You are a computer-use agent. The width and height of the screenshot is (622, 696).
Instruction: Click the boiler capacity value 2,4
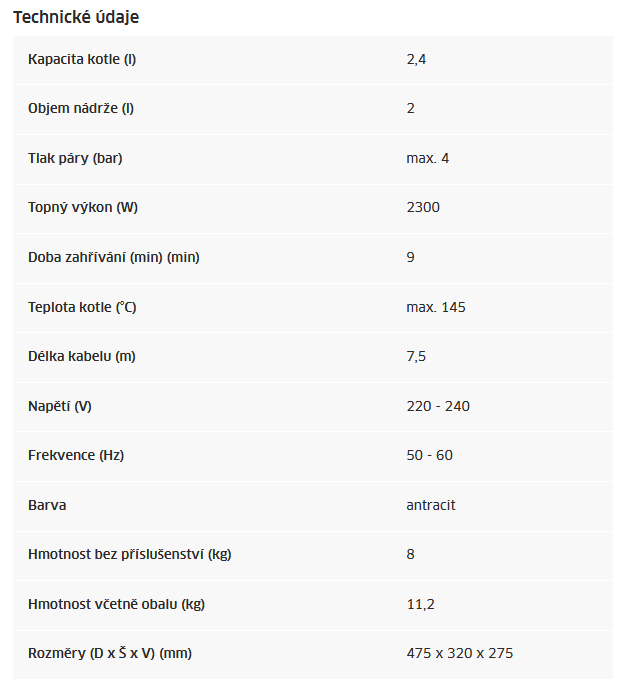pyautogui.click(x=416, y=59)
